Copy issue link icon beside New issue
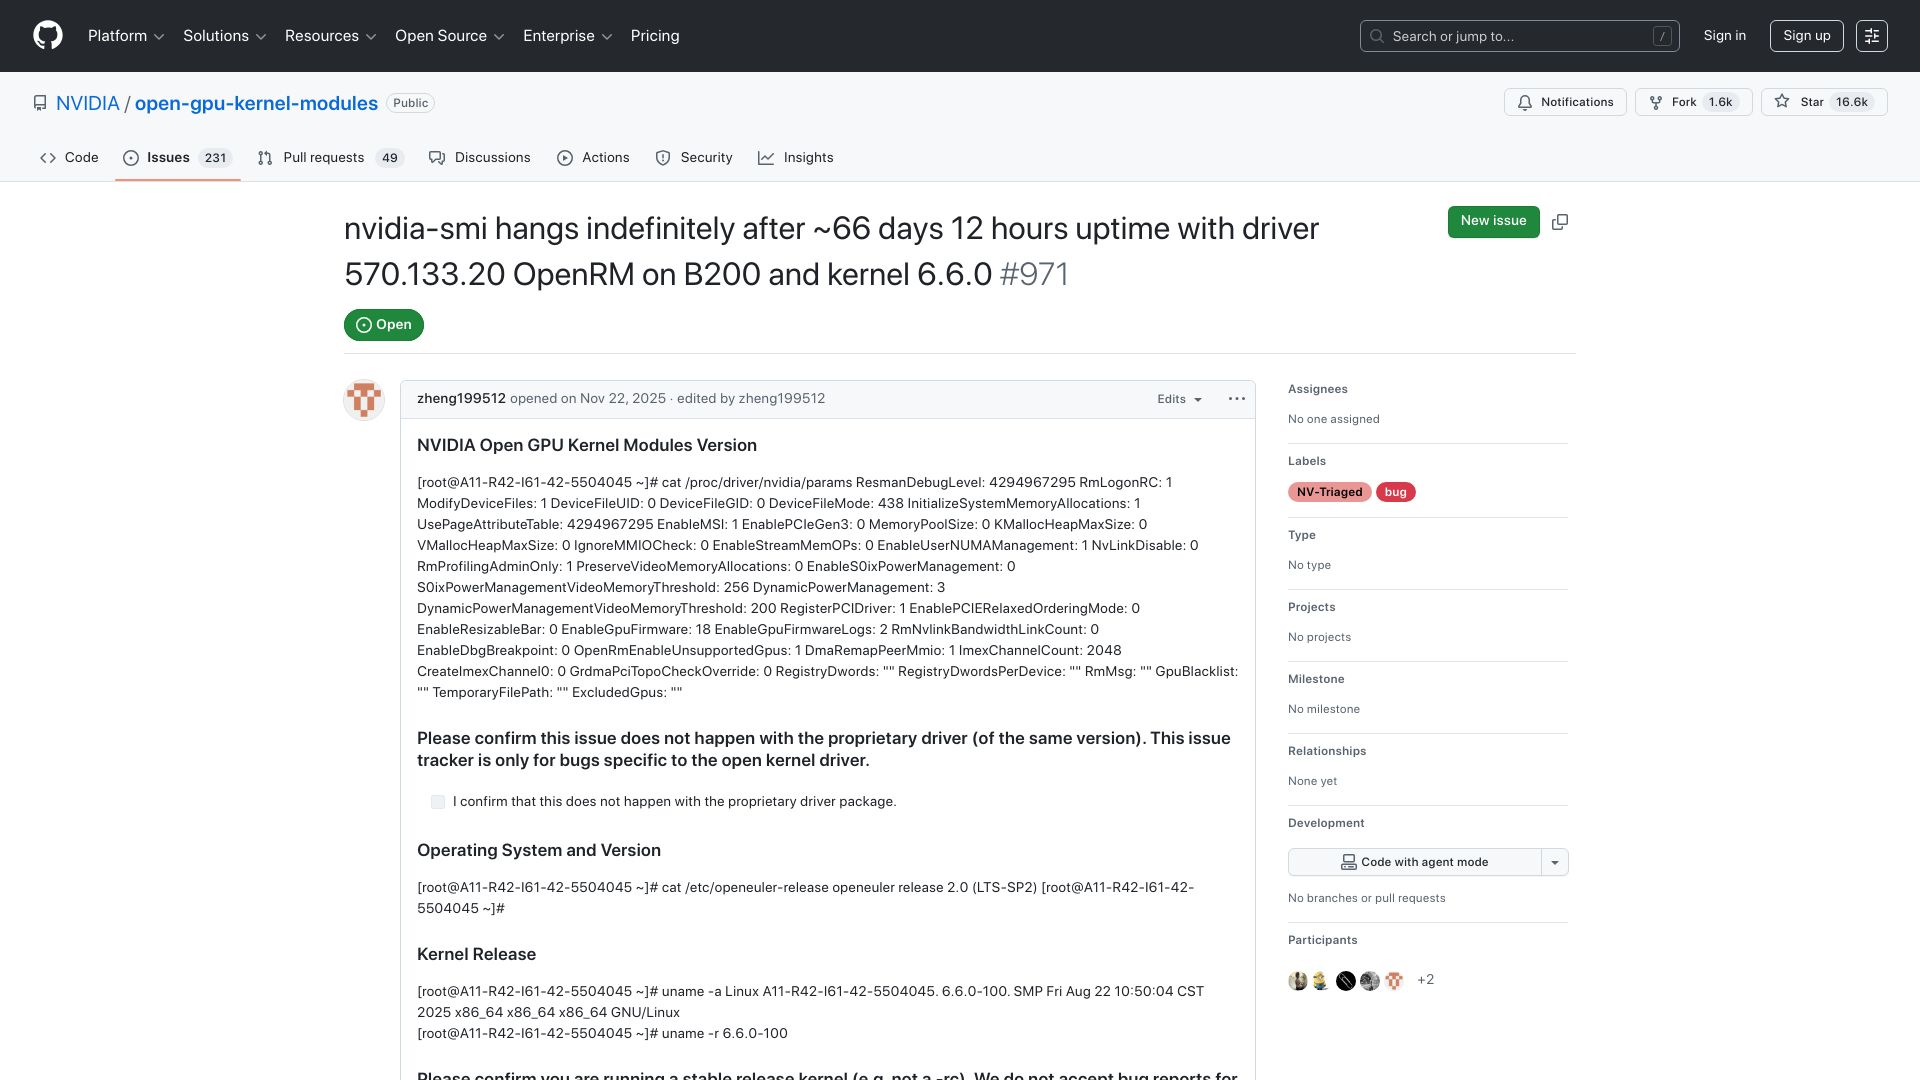Image resolution: width=1920 pixels, height=1080 pixels. (1560, 222)
